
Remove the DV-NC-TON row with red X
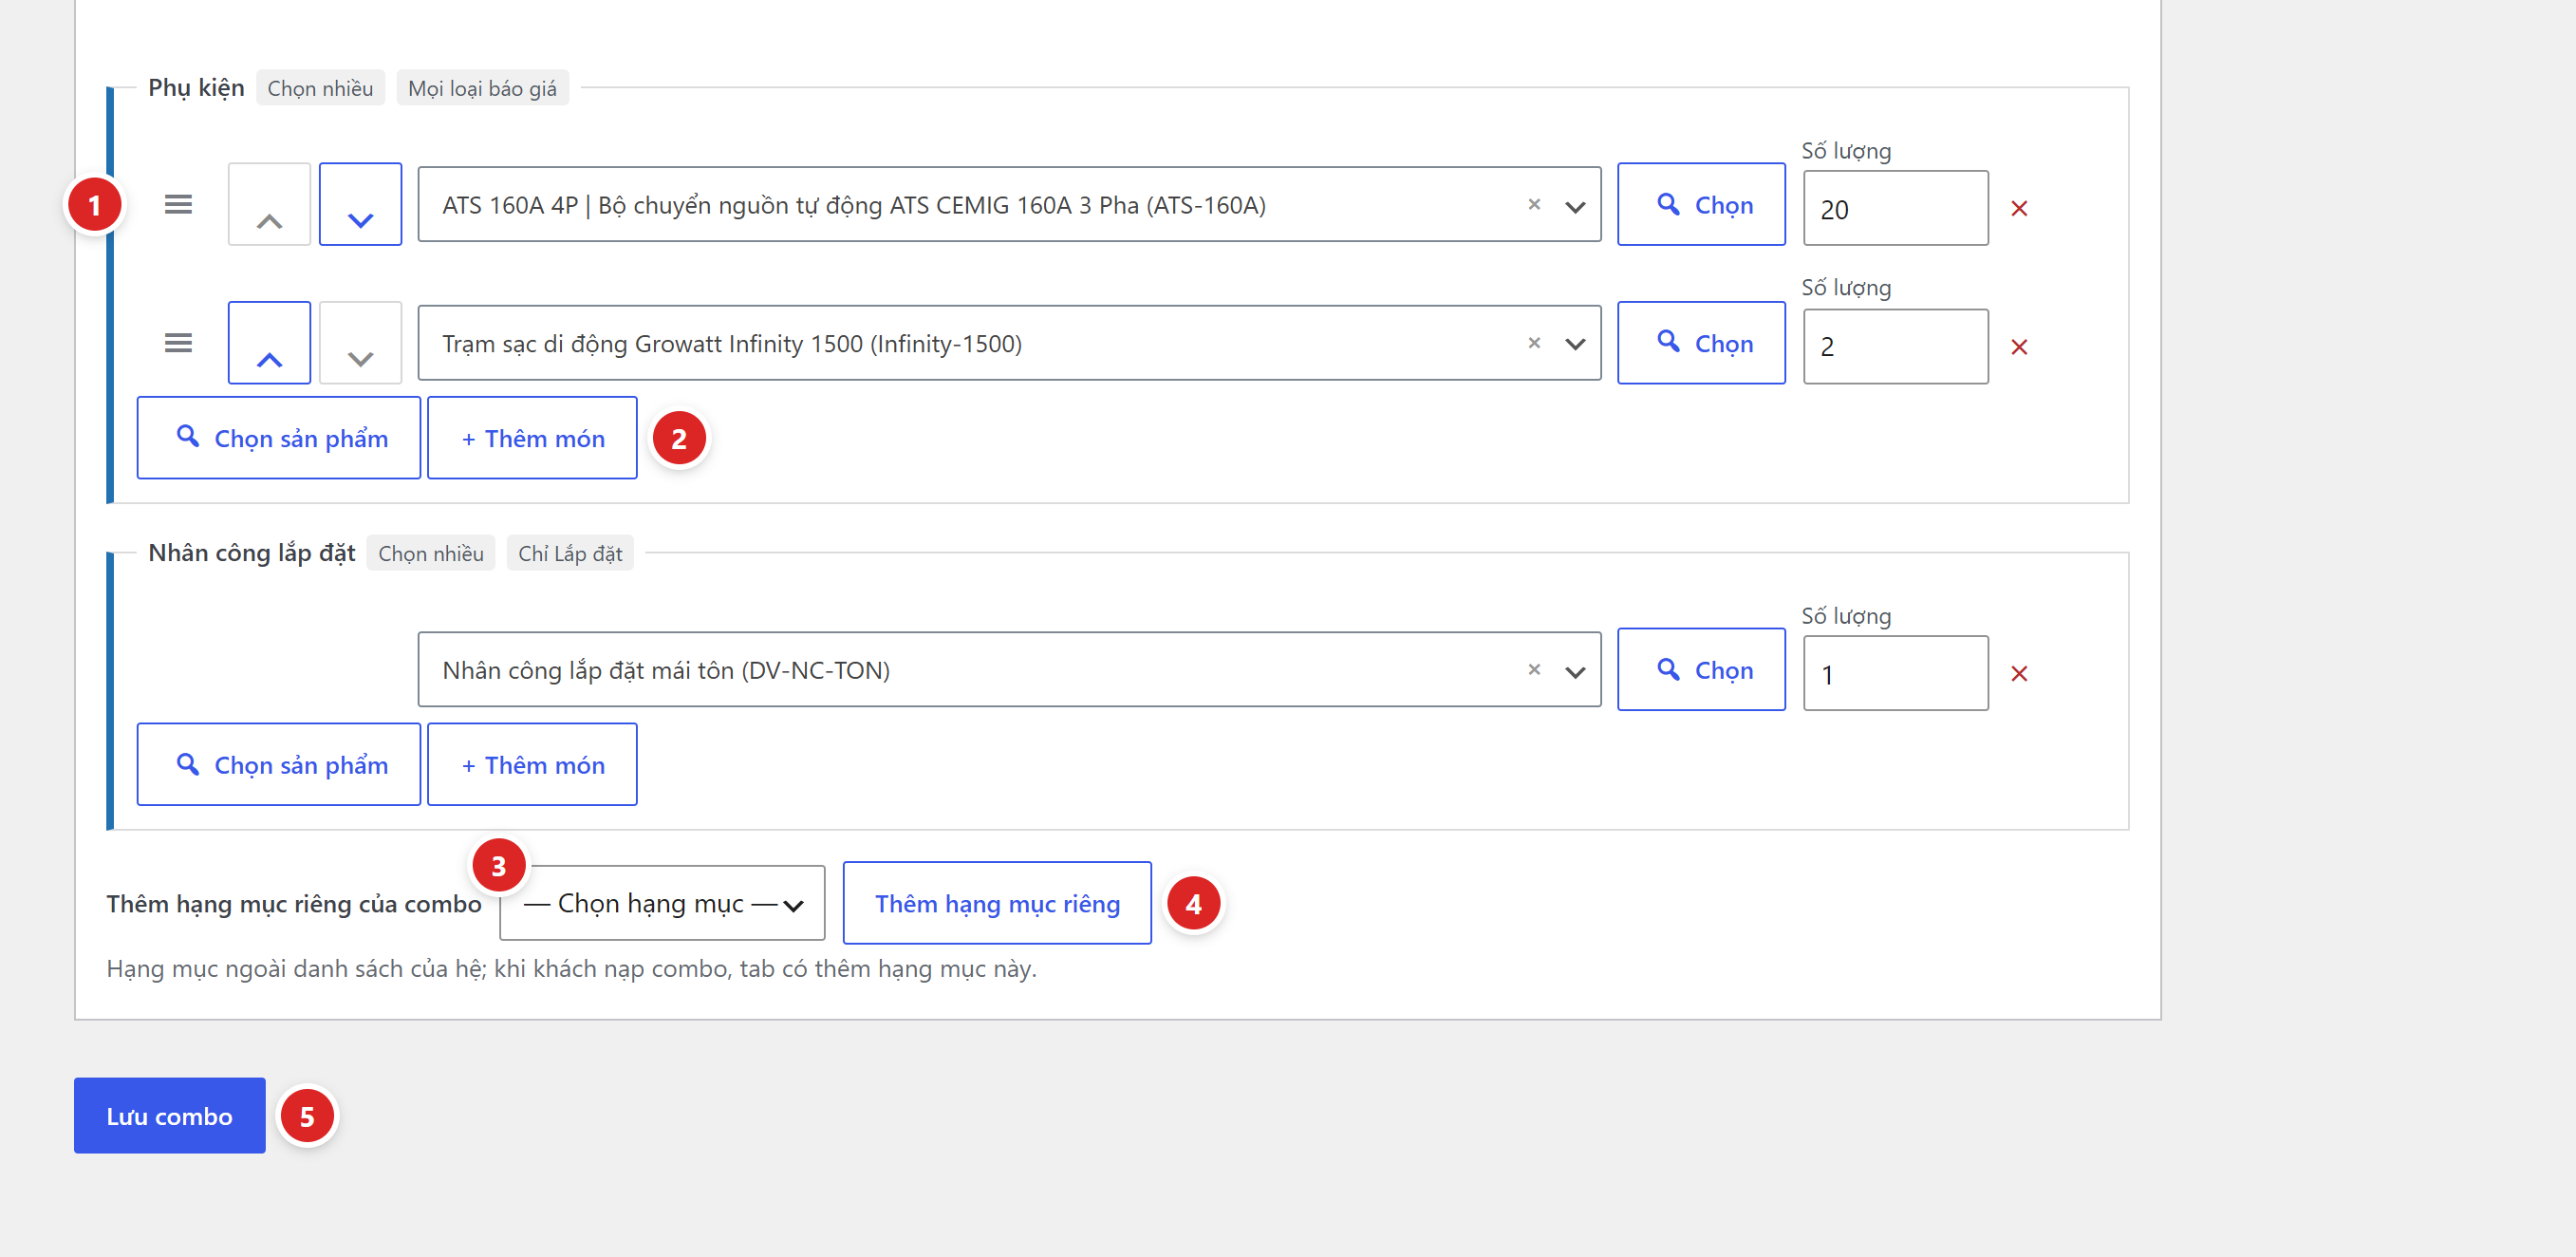point(2019,673)
